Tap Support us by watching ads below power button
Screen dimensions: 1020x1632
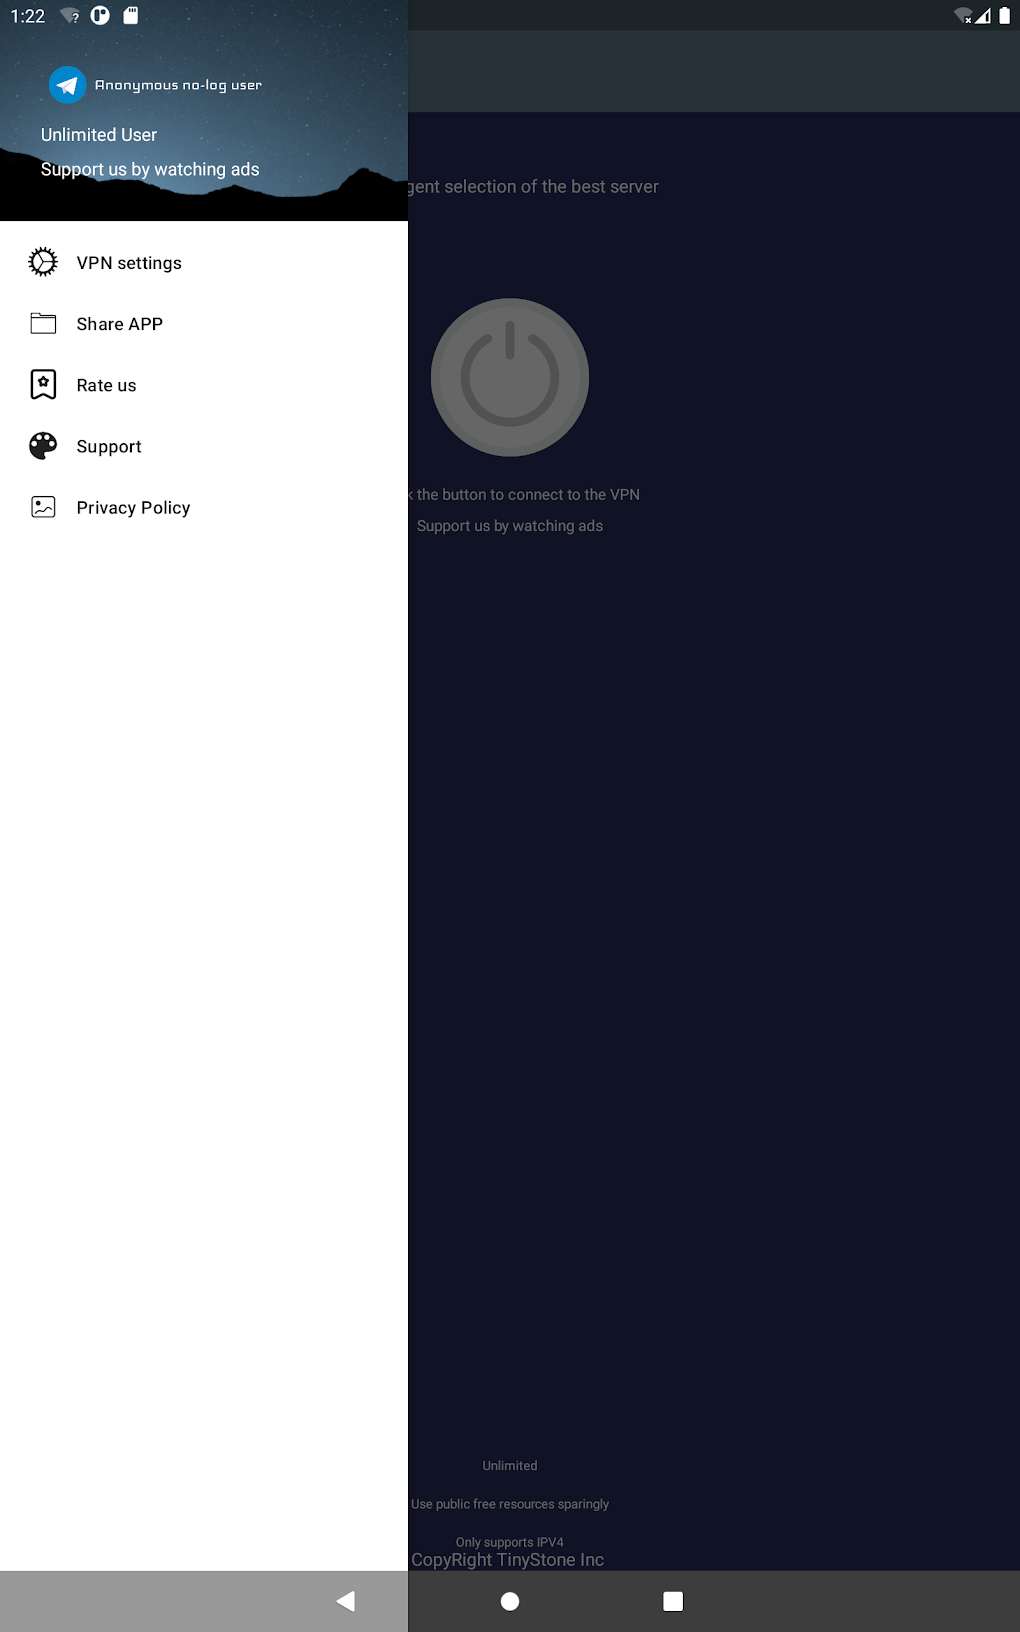tap(510, 526)
